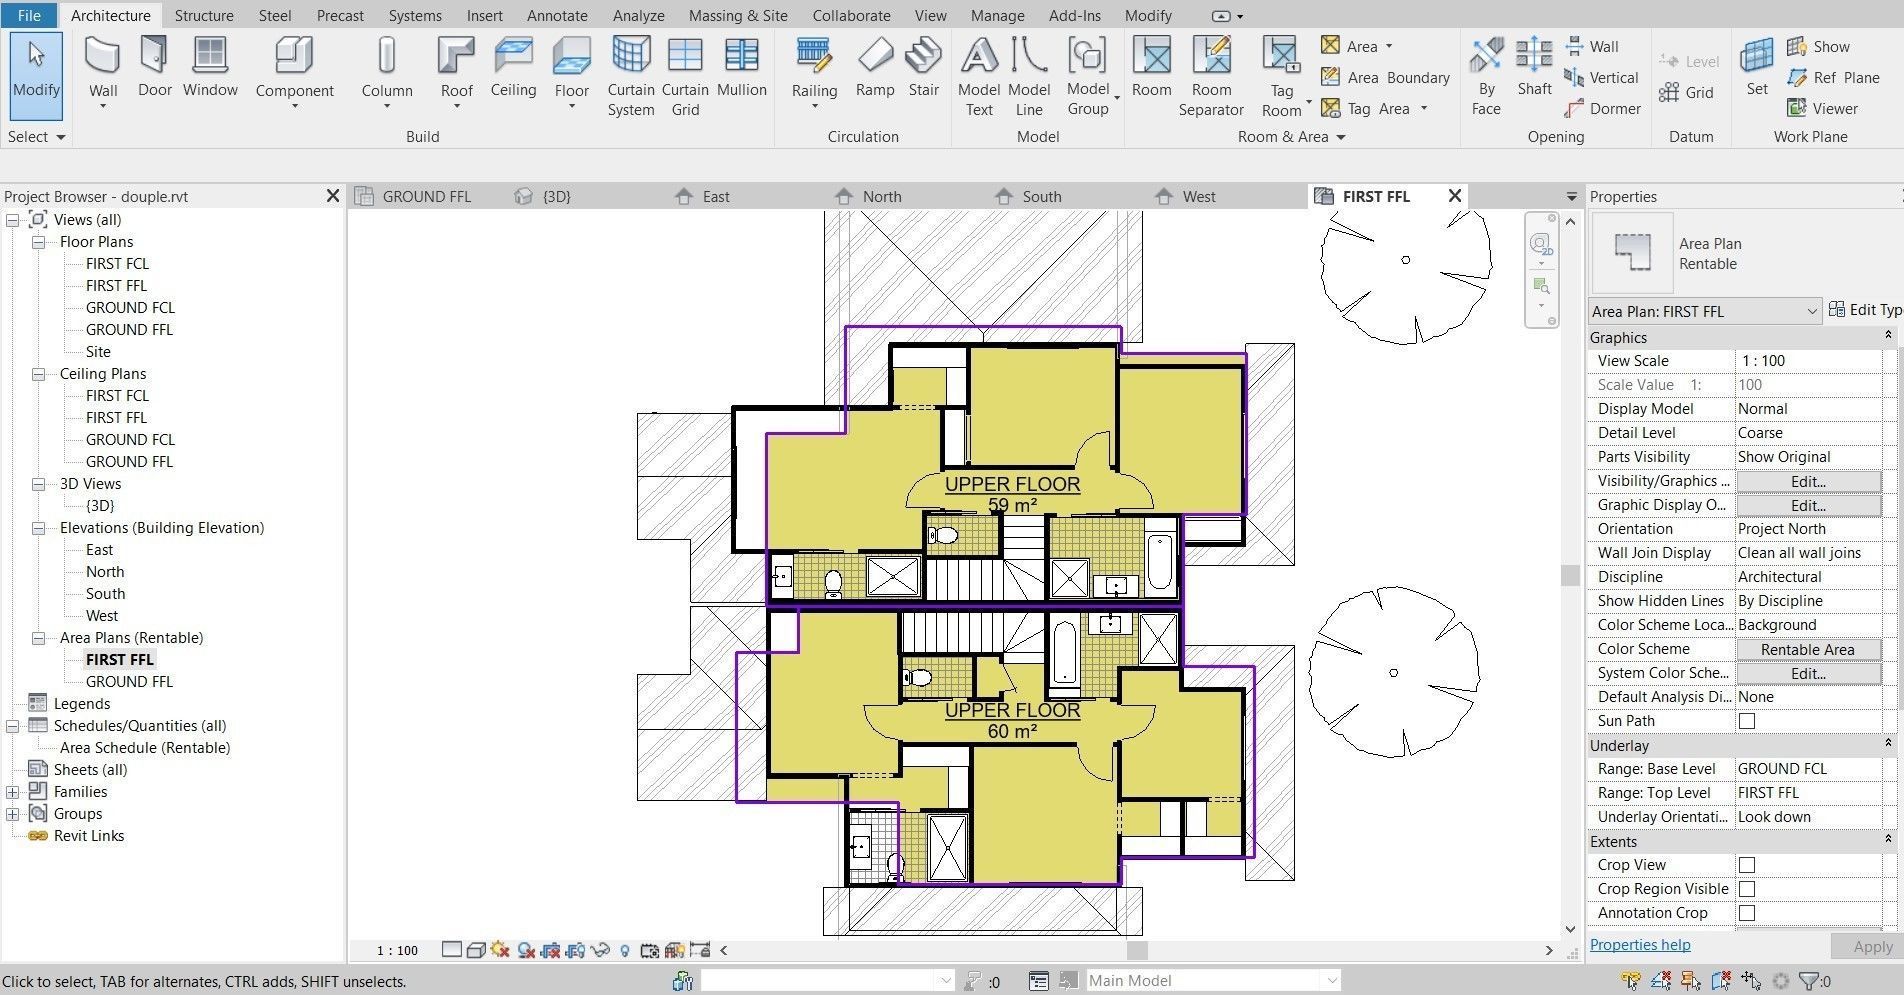Select the Ref Plane tool

(1833, 77)
